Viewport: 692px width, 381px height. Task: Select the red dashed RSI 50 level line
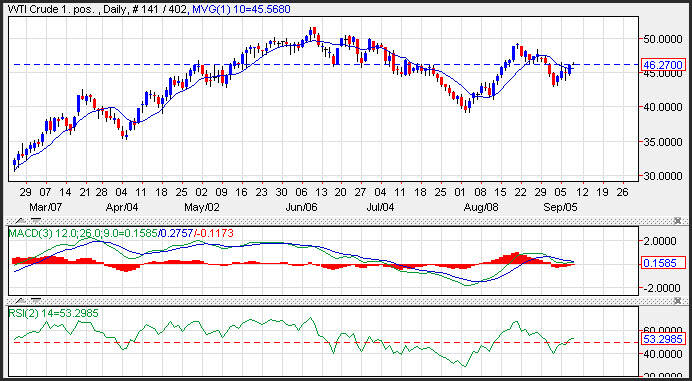tap(323, 343)
